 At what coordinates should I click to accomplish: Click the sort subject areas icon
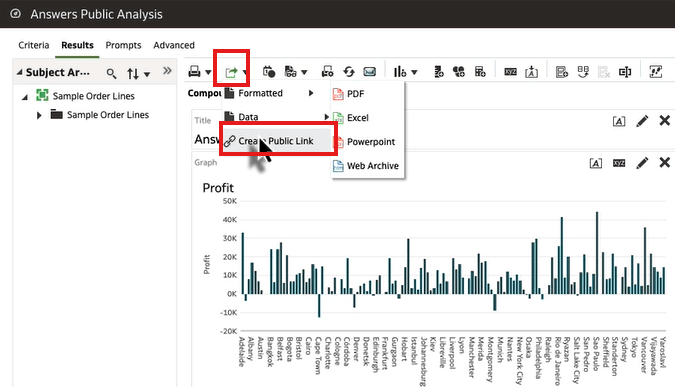point(133,74)
